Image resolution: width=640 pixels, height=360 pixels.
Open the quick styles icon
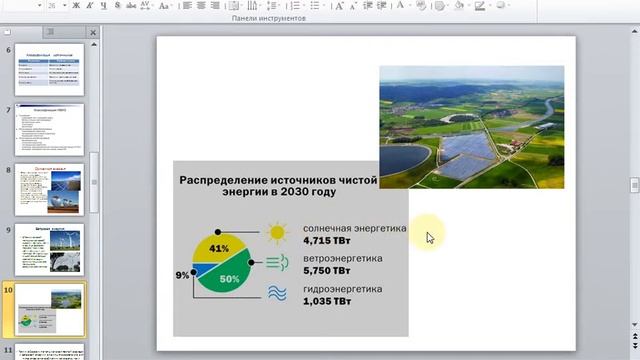[x=440, y=5]
